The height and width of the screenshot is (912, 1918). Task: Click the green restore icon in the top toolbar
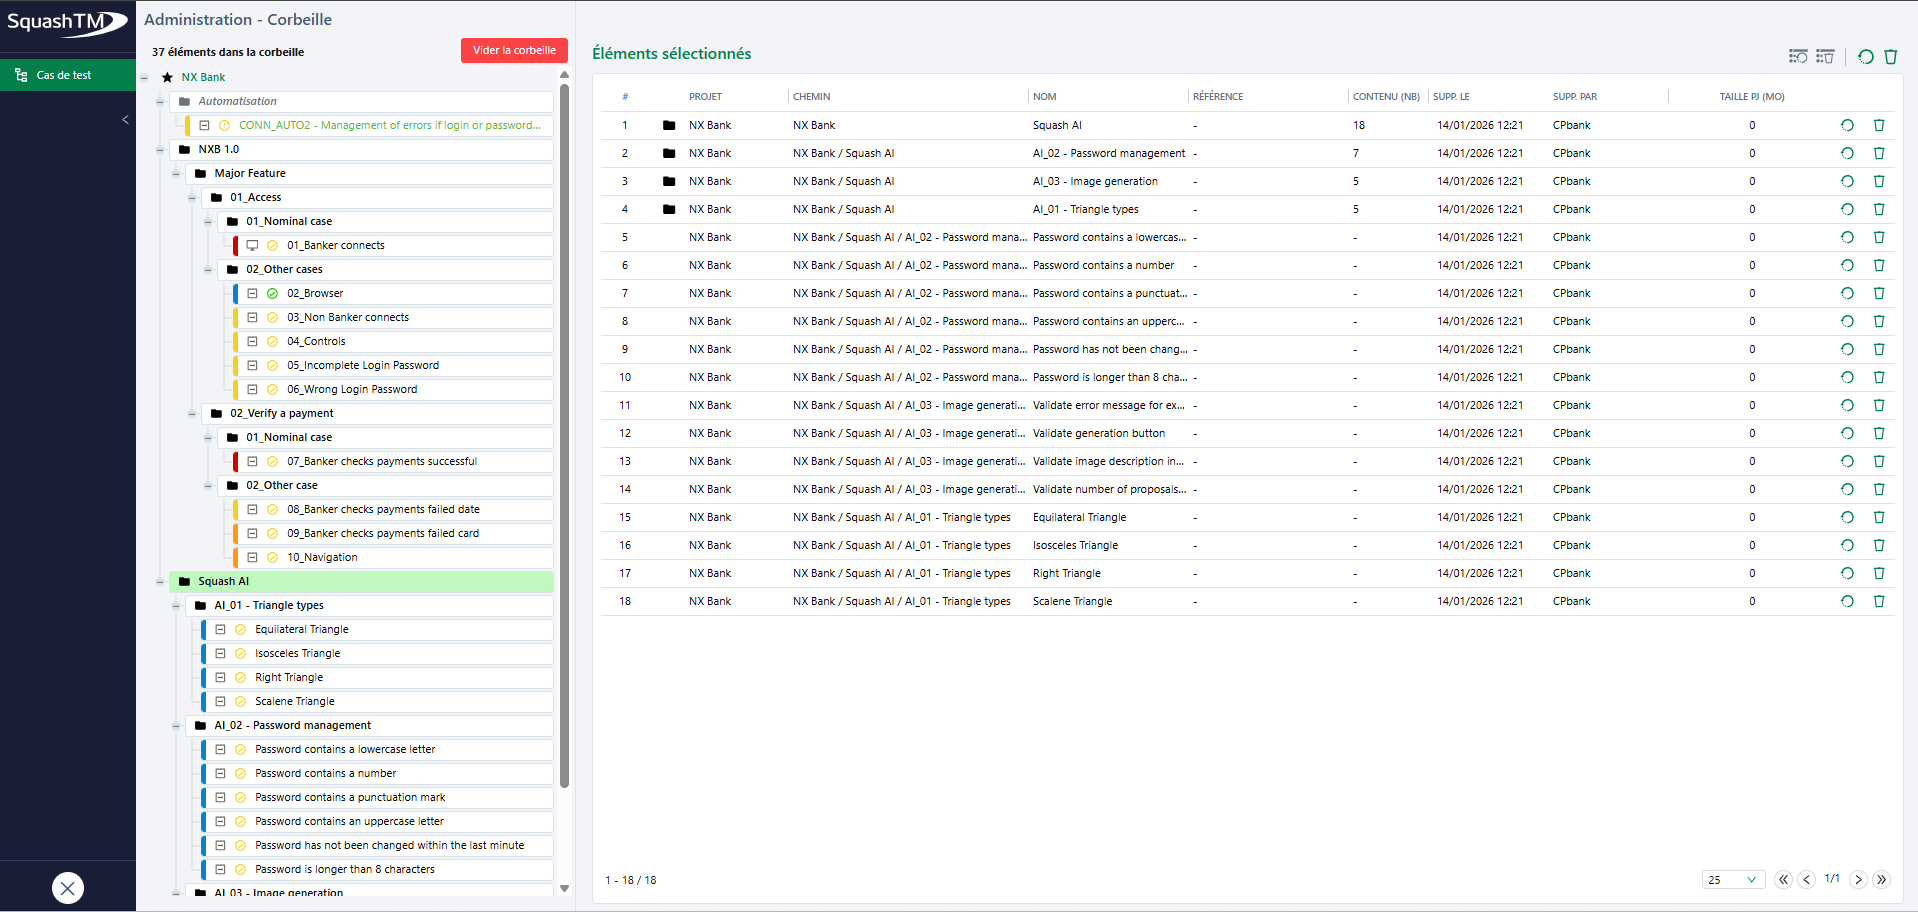(1866, 56)
